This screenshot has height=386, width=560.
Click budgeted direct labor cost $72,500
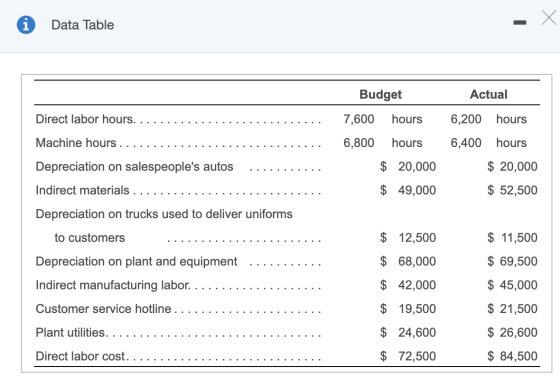pyautogui.click(x=408, y=356)
